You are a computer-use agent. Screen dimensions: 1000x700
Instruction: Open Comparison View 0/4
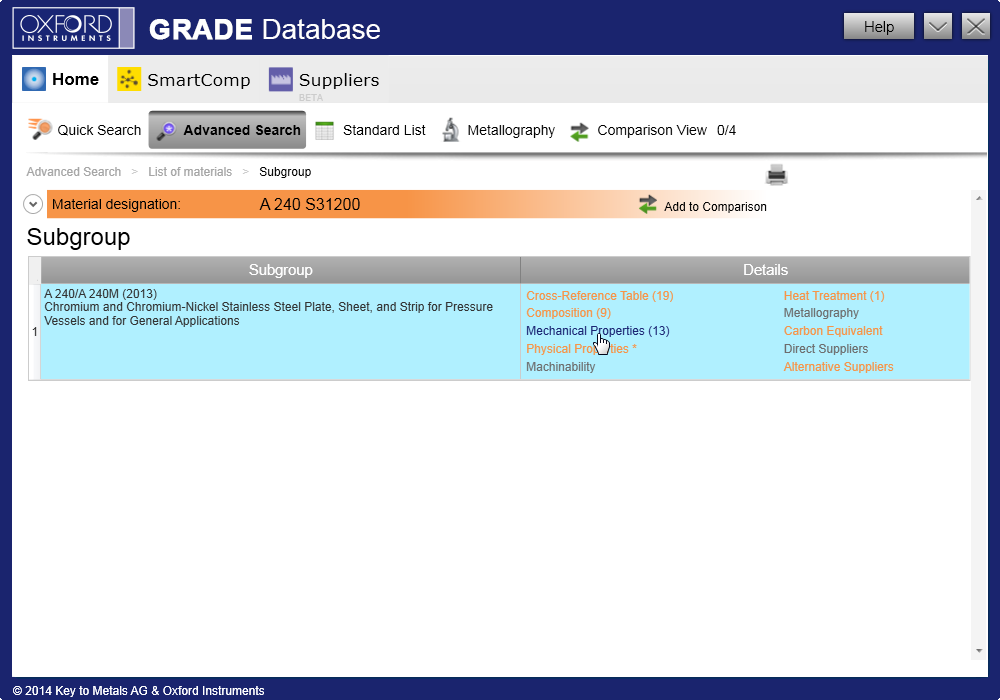pyautogui.click(x=652, y=130)
